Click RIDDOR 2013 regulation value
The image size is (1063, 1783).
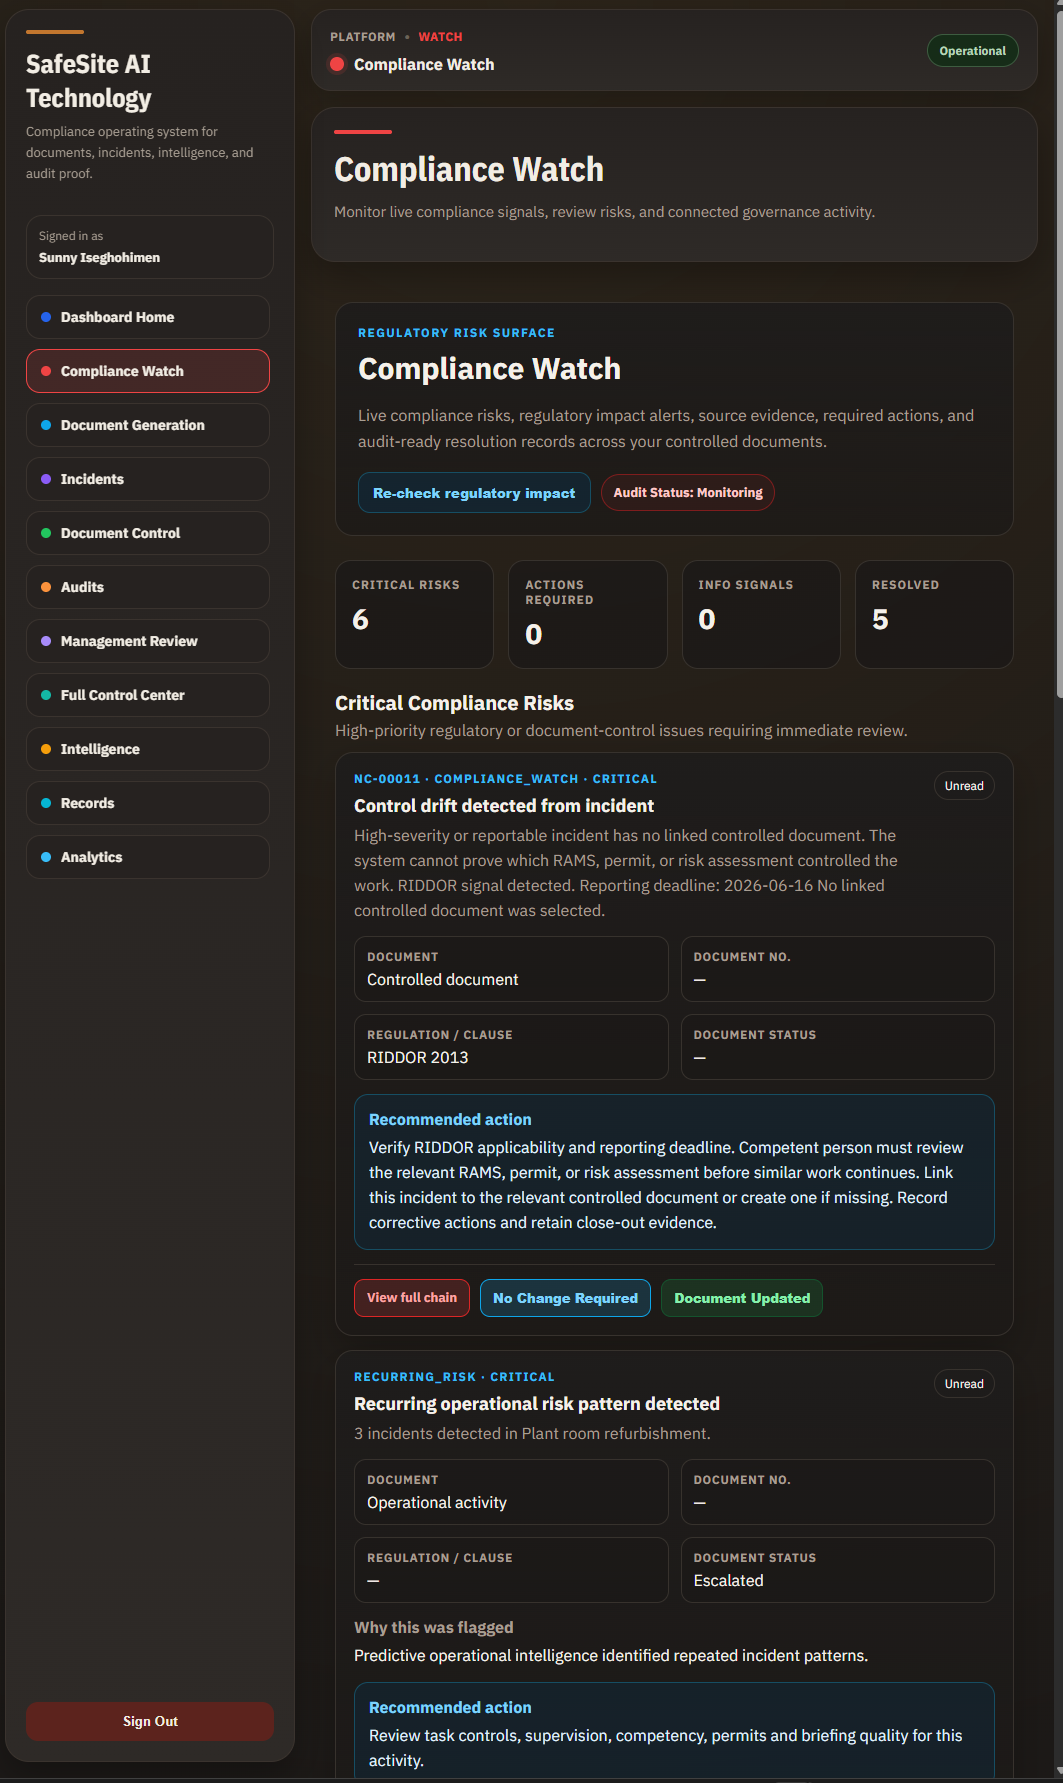coord(417,1058)
